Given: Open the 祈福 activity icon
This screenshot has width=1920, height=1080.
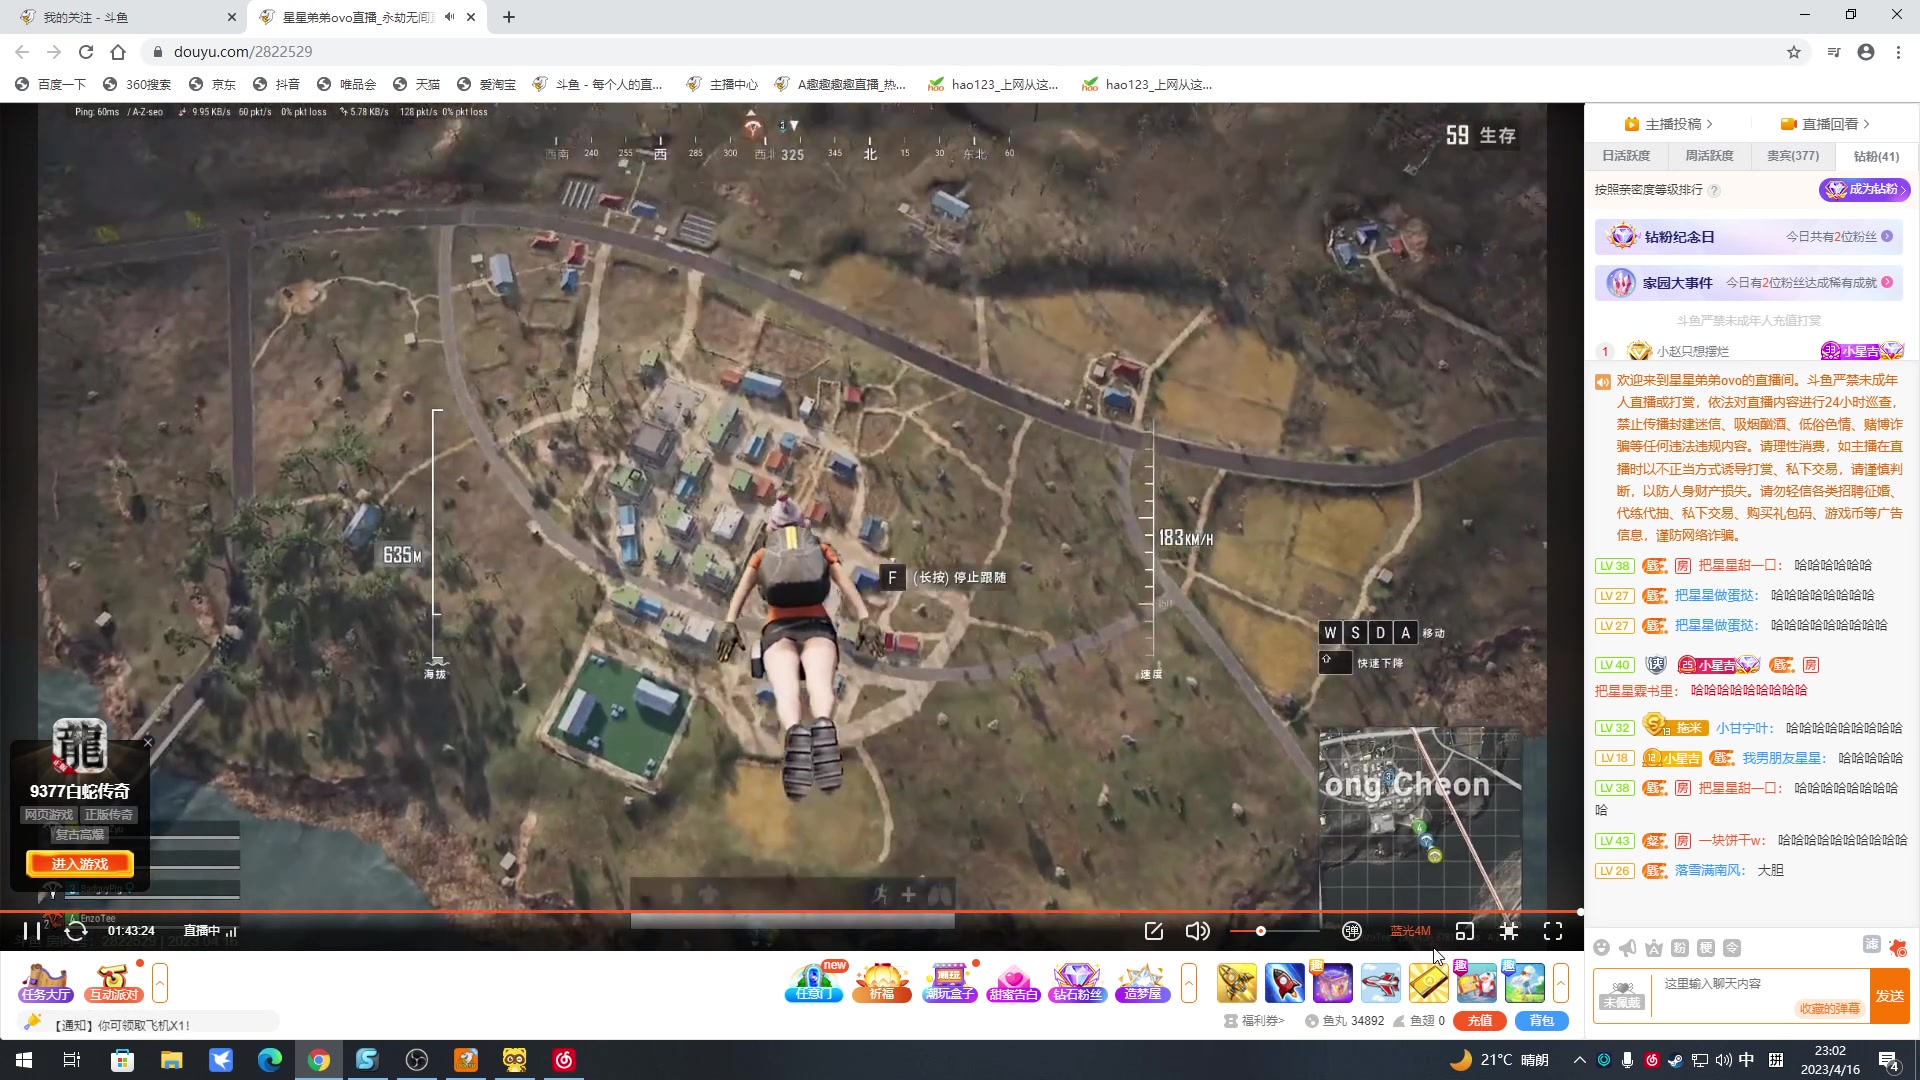Looking at the screenshot, I should point(881,982).
